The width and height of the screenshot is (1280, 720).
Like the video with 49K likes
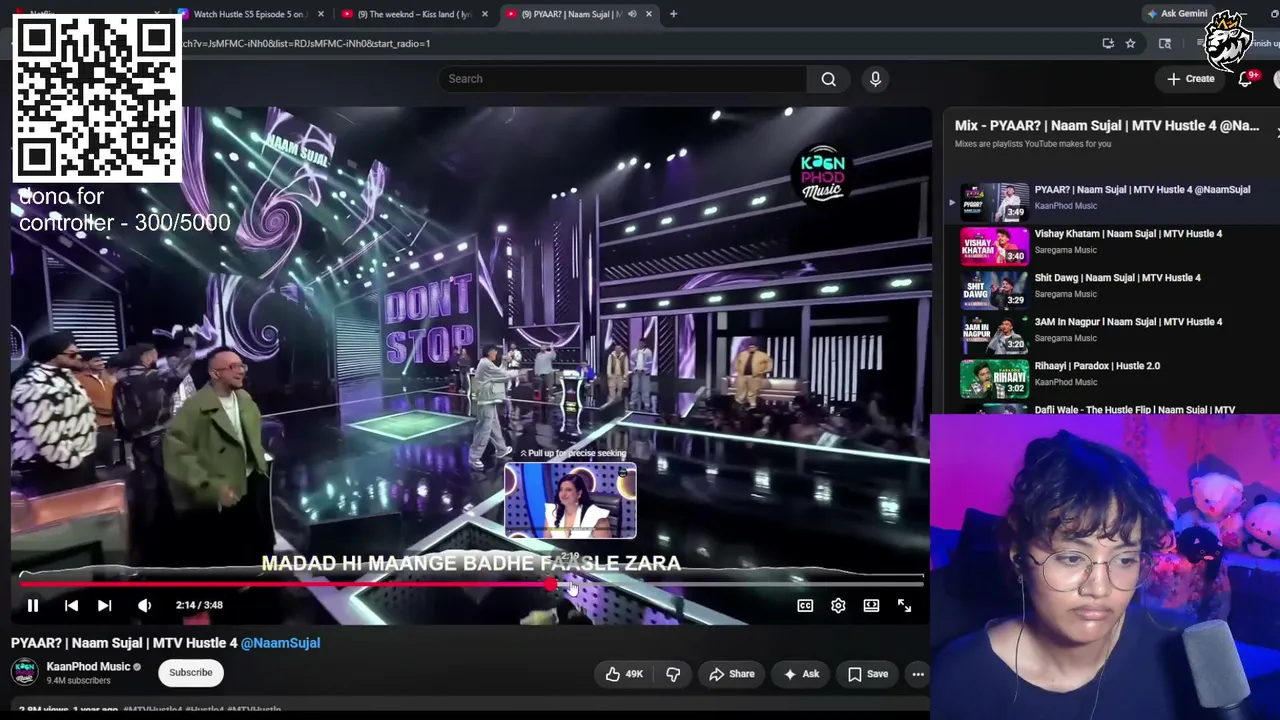point(624,674)
